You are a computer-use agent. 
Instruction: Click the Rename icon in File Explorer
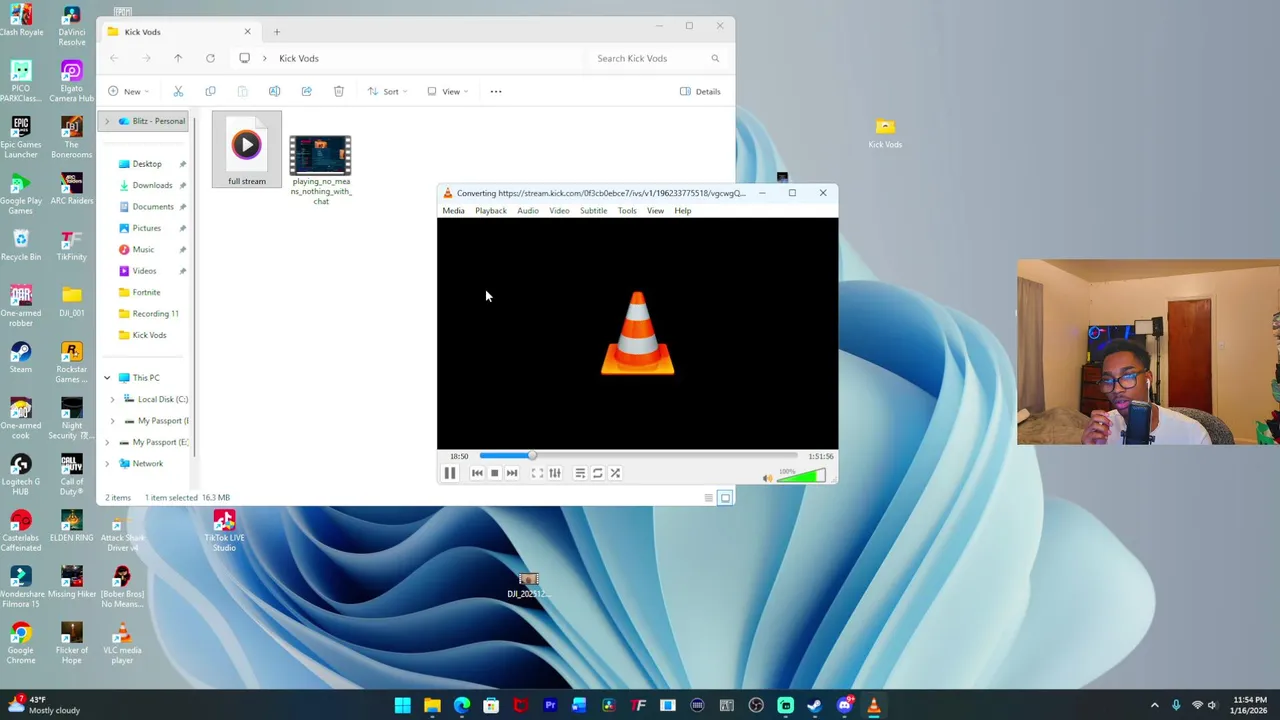[274, 91]
